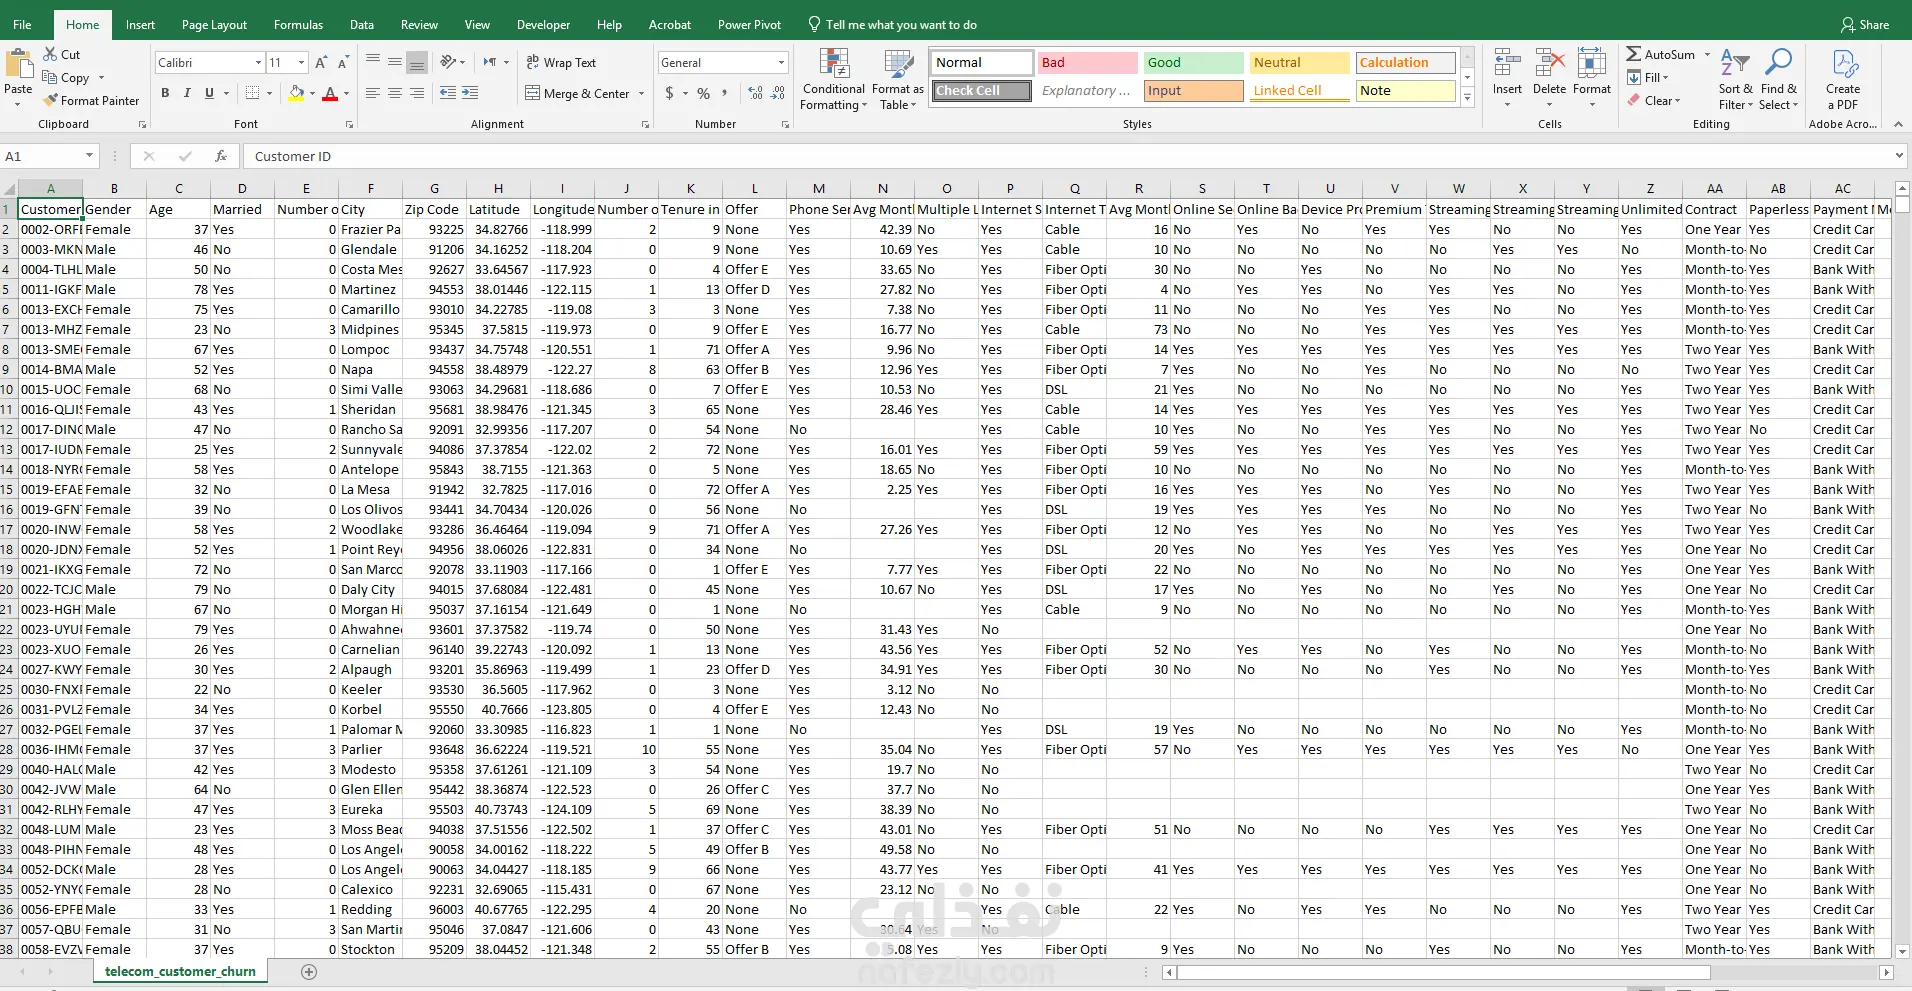Open the Formulas ribbon tab
This screenshot has height=991, width=1912.
[x=298, y=24]
